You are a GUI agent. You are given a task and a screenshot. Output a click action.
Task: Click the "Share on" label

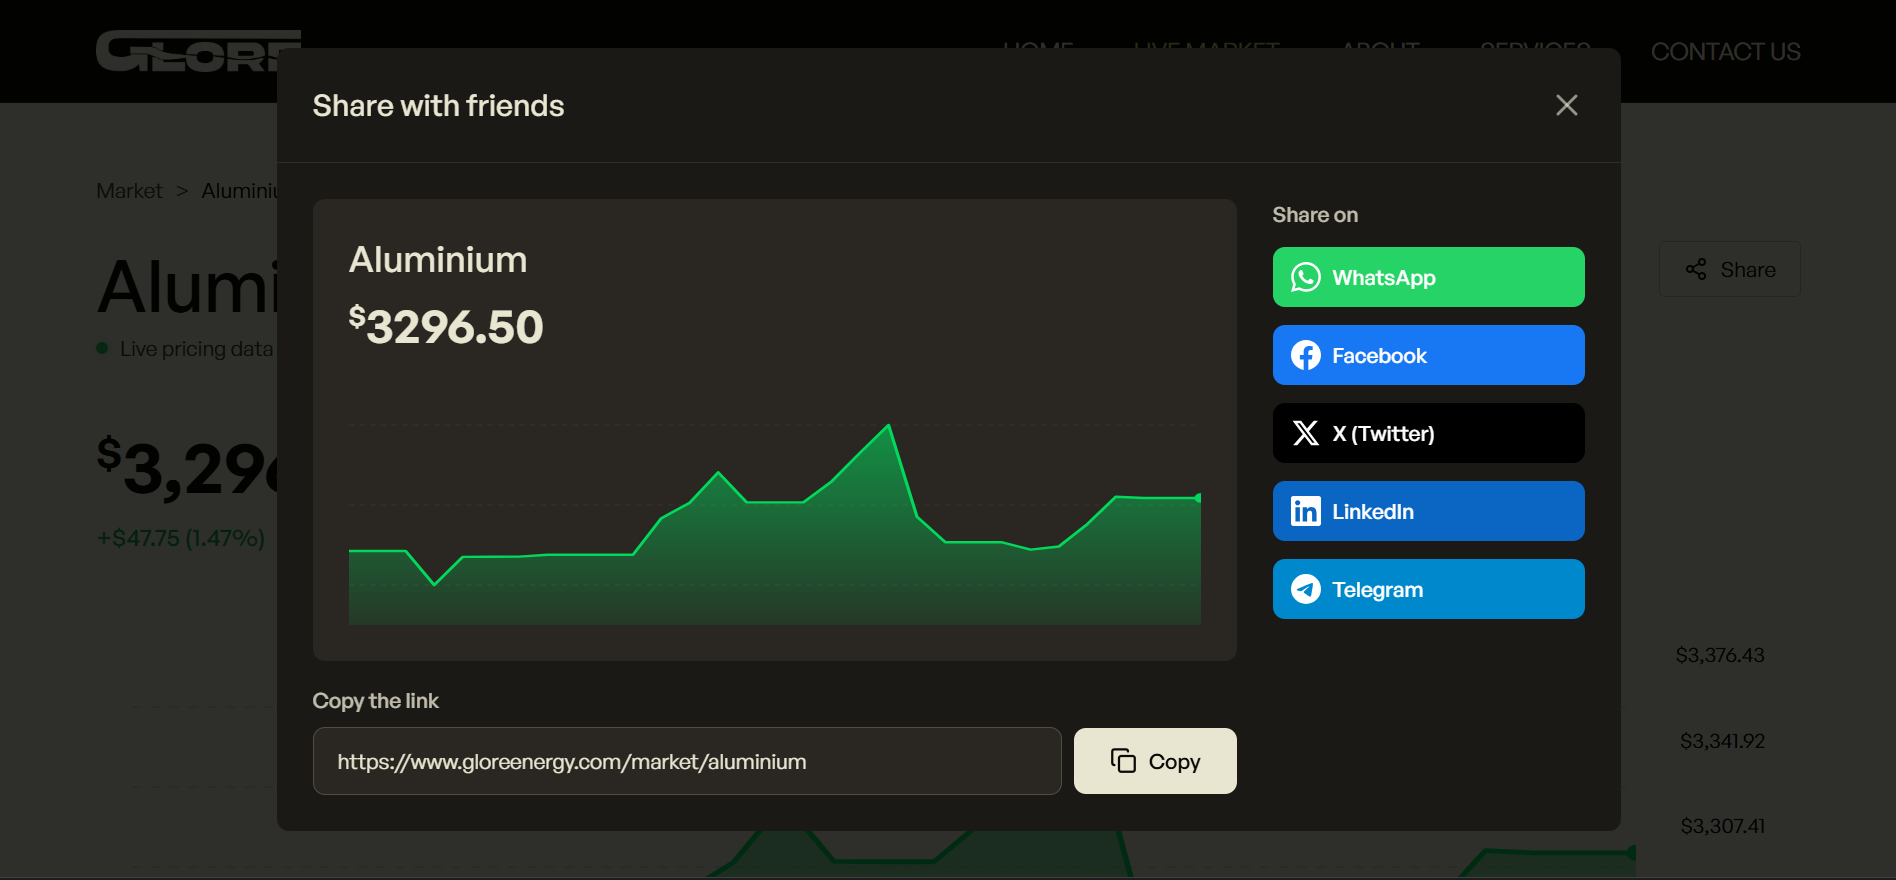1315,215
